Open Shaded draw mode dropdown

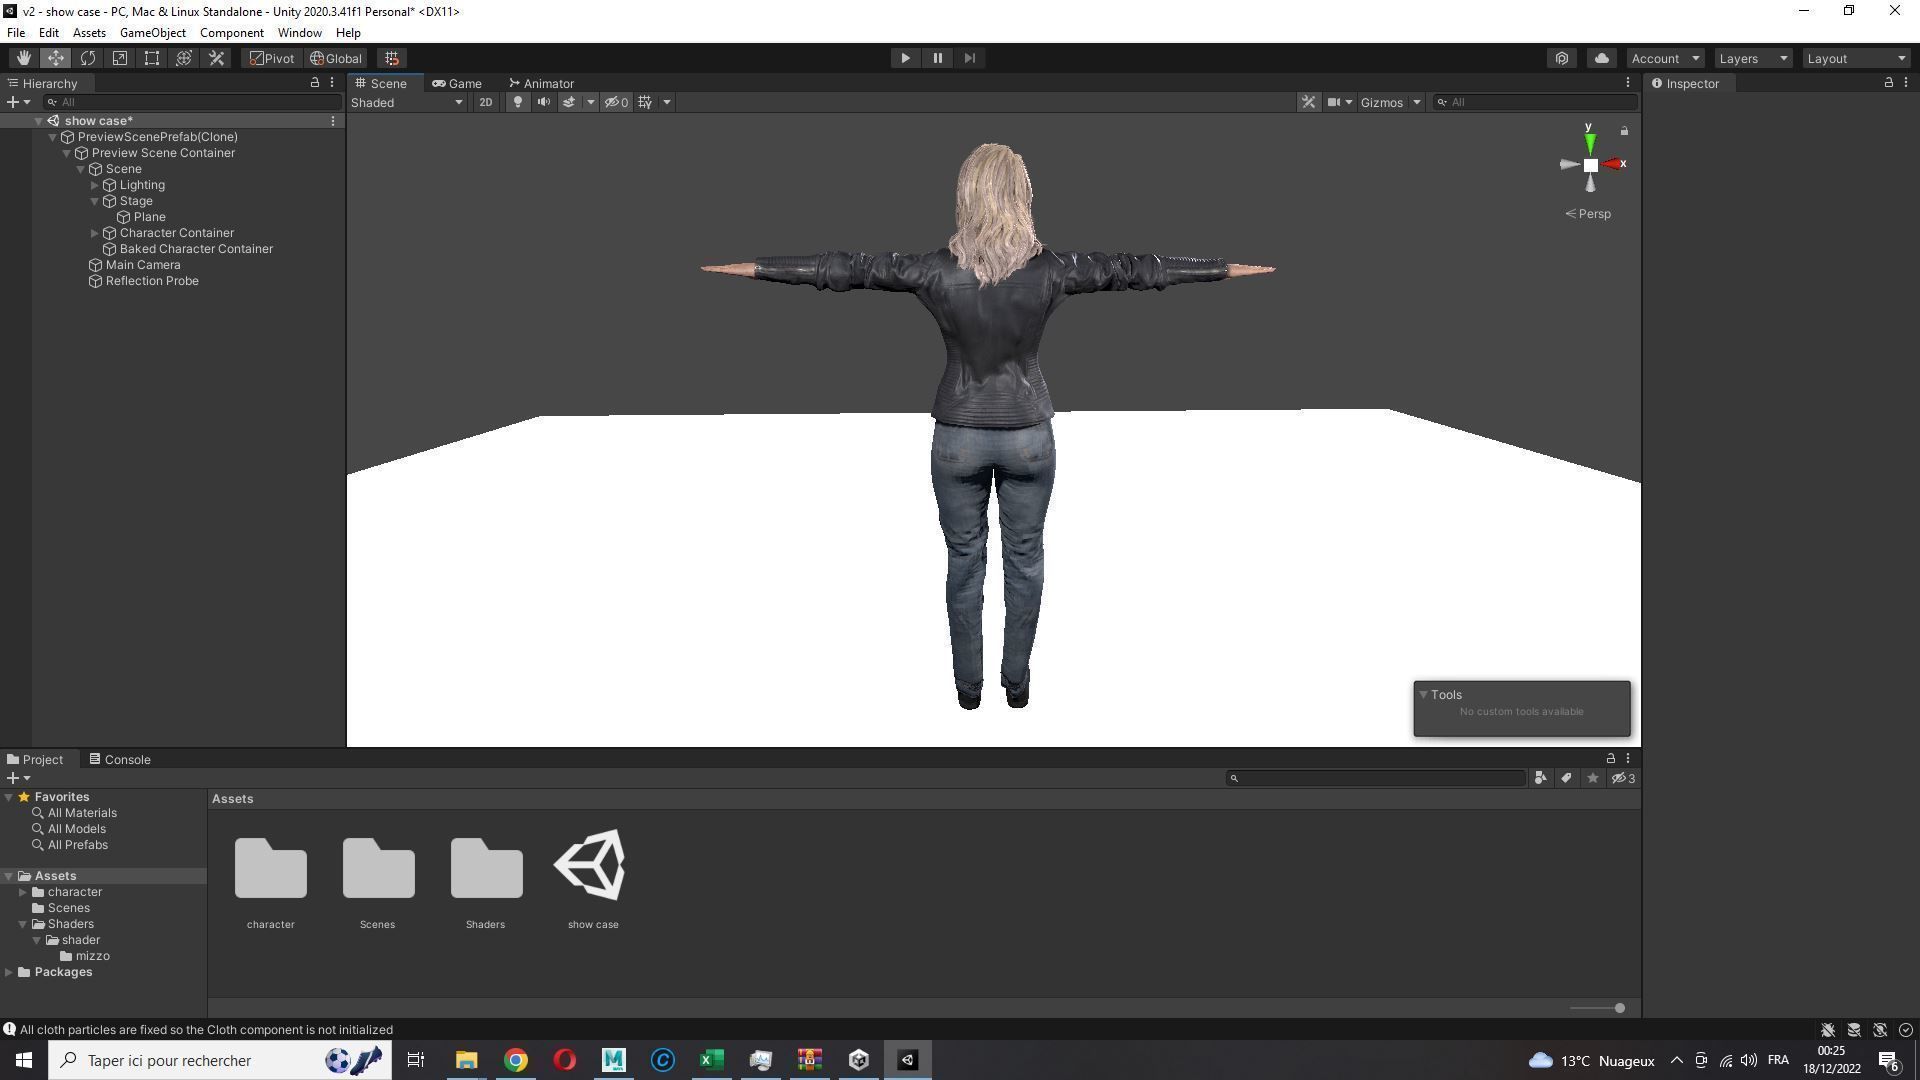tap(407, 102)
